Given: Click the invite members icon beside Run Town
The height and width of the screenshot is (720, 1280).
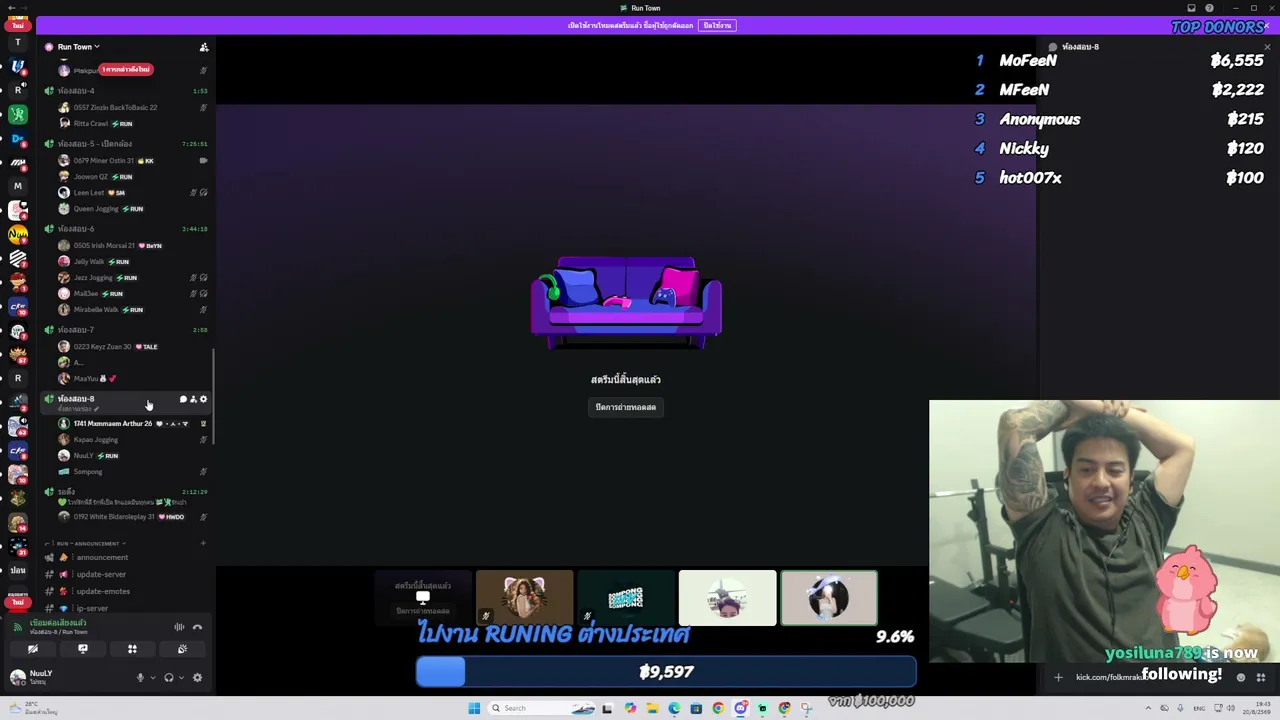Looking at the screenshot, I should [204, 47].
